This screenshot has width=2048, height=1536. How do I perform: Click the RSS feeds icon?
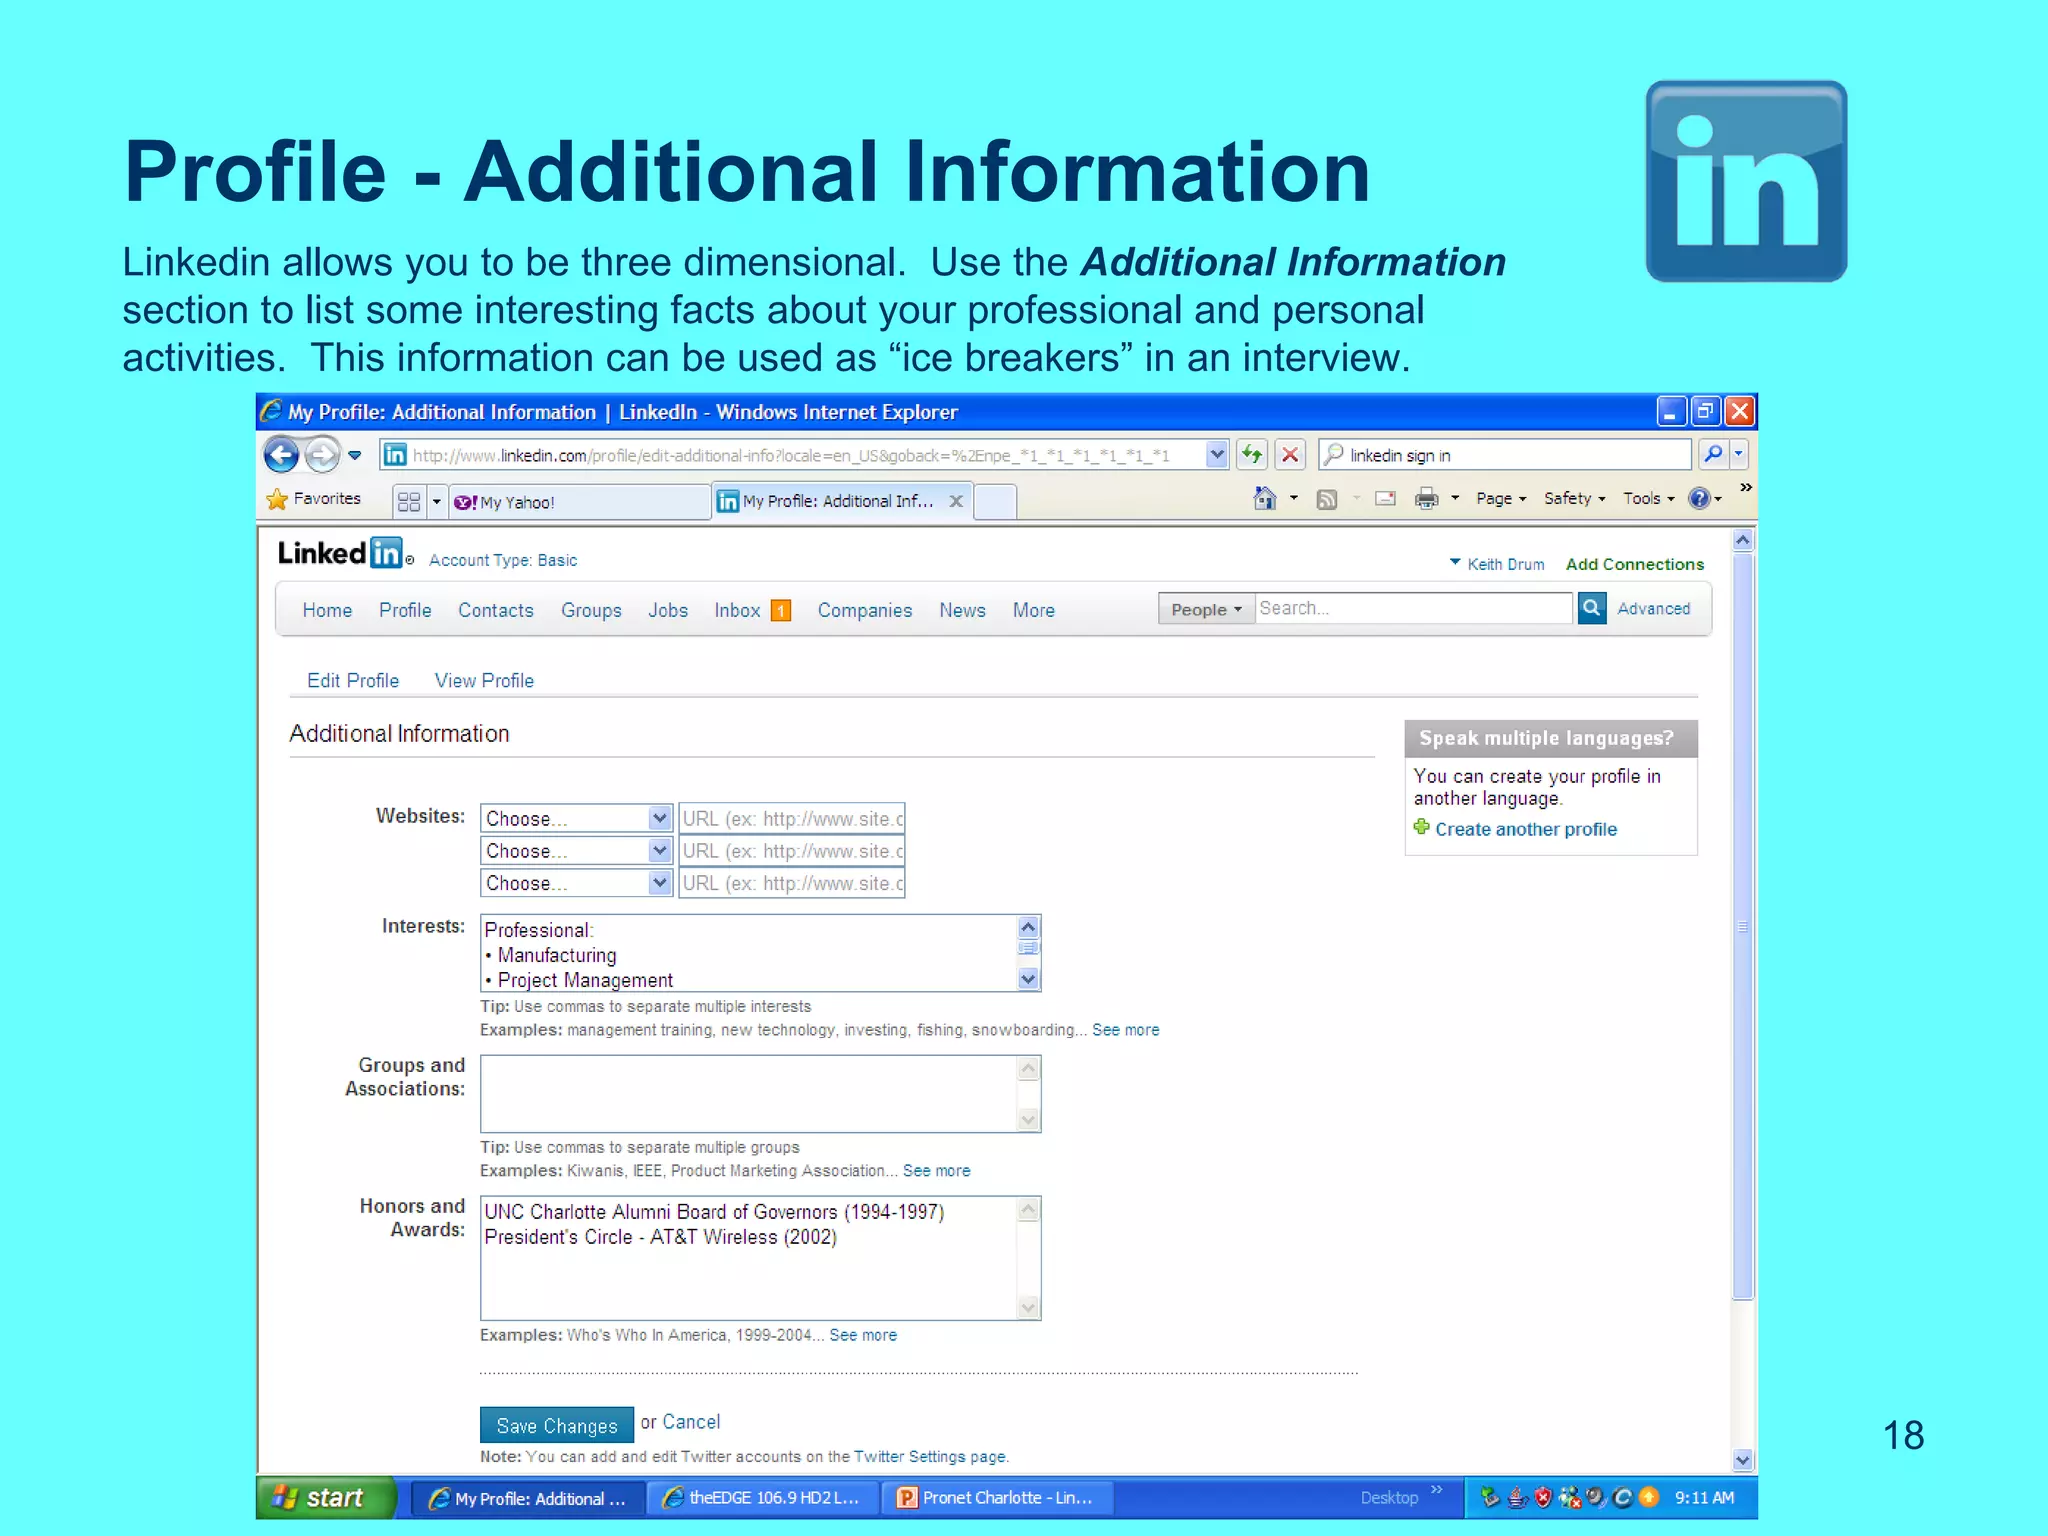pyautogui.click(x=1326, y=499)
